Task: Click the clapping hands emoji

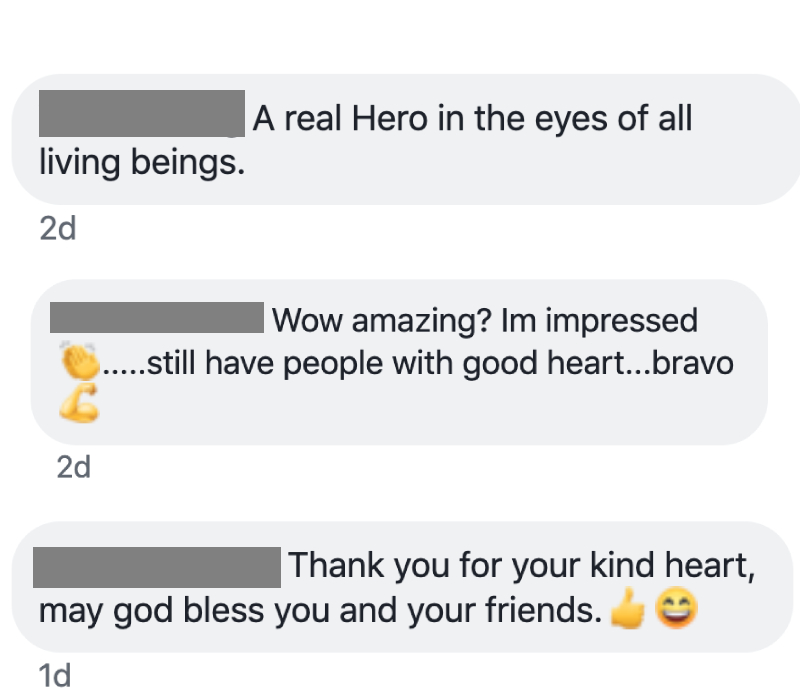Action: [80, 361]
